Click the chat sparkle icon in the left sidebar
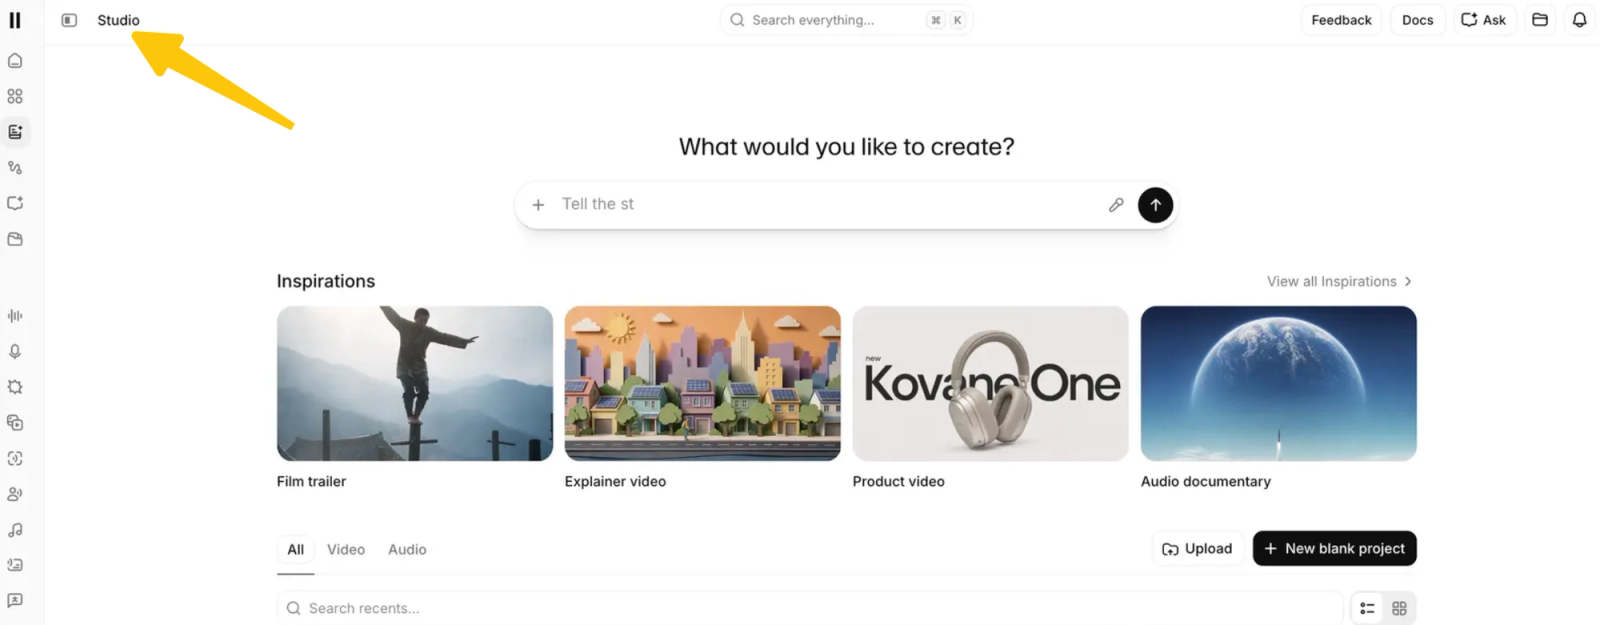This screenshot has height=625, width=1600. (15, 203)
